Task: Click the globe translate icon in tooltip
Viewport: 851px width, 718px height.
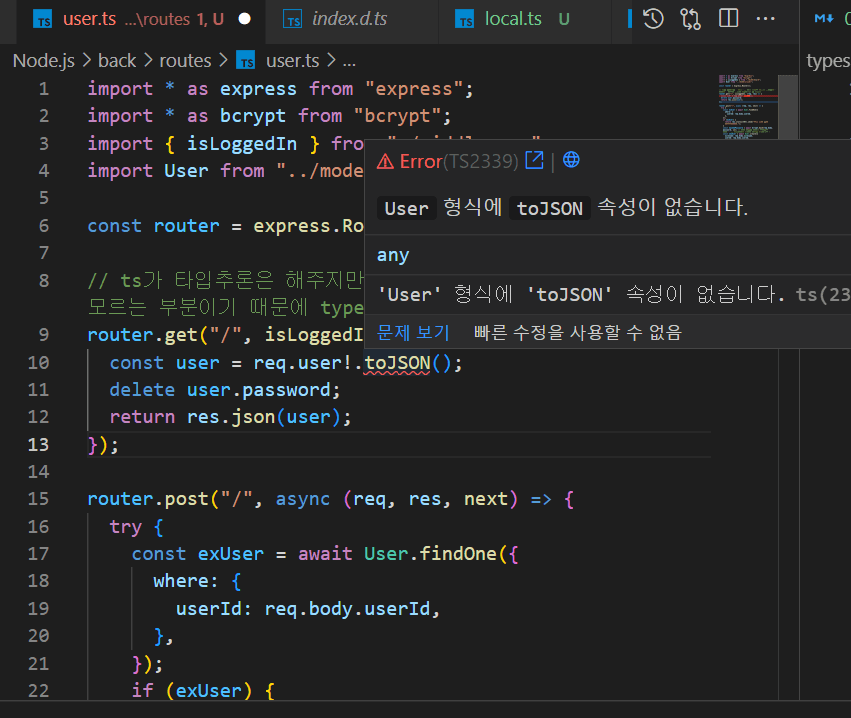Action: 571,160
